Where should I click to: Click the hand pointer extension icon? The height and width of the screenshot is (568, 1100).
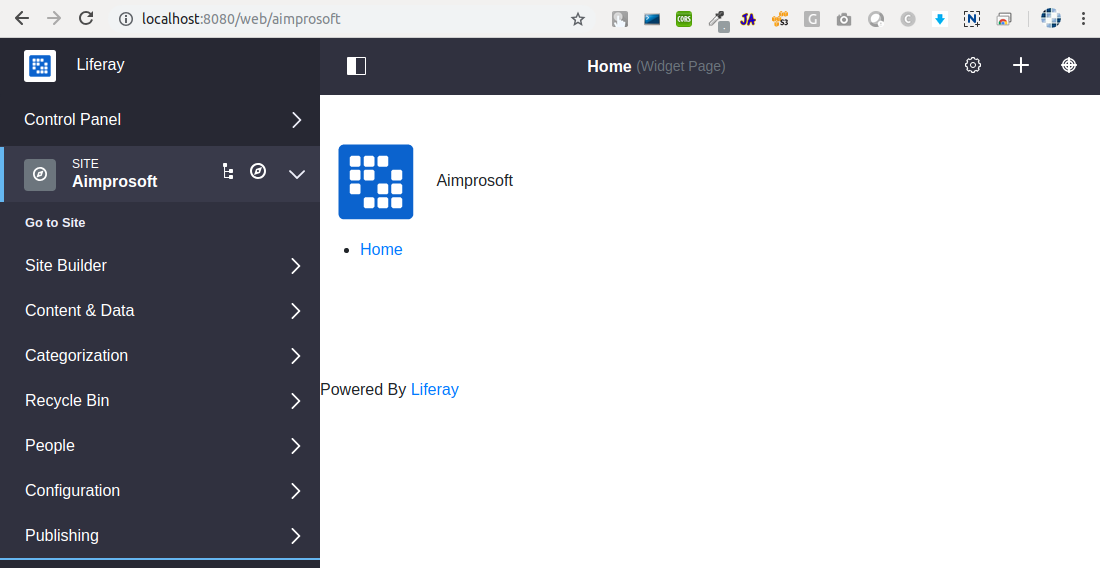point(619,19)
